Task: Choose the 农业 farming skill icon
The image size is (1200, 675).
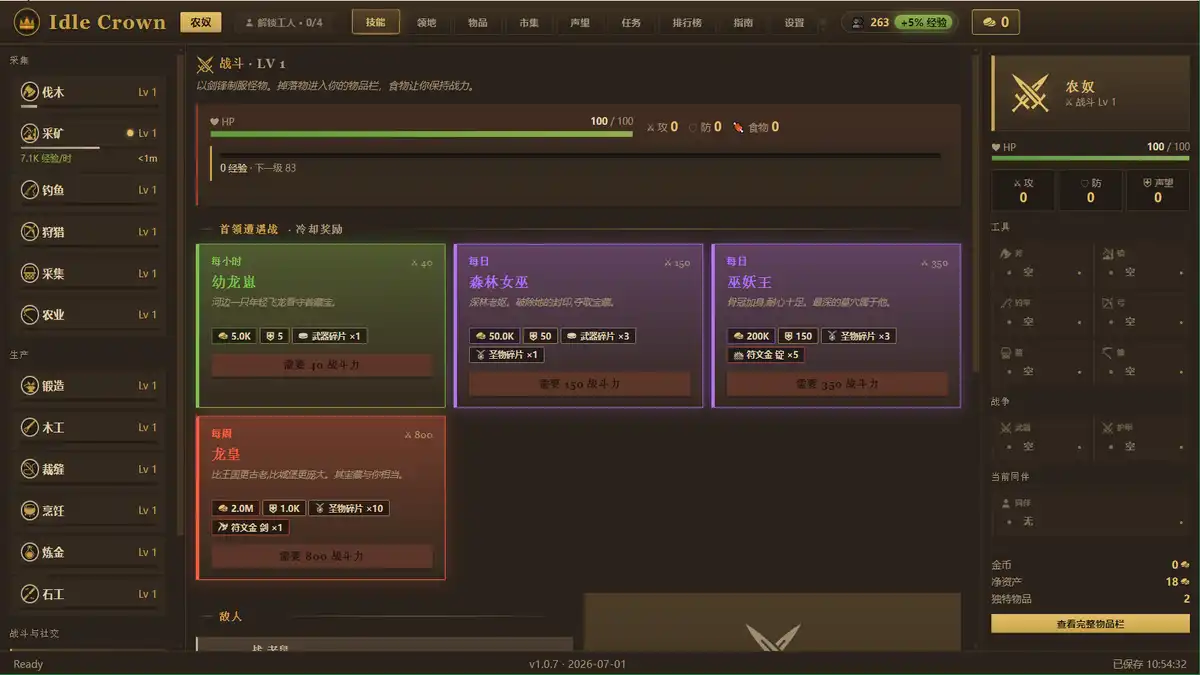Action: [x=29, y=315]
